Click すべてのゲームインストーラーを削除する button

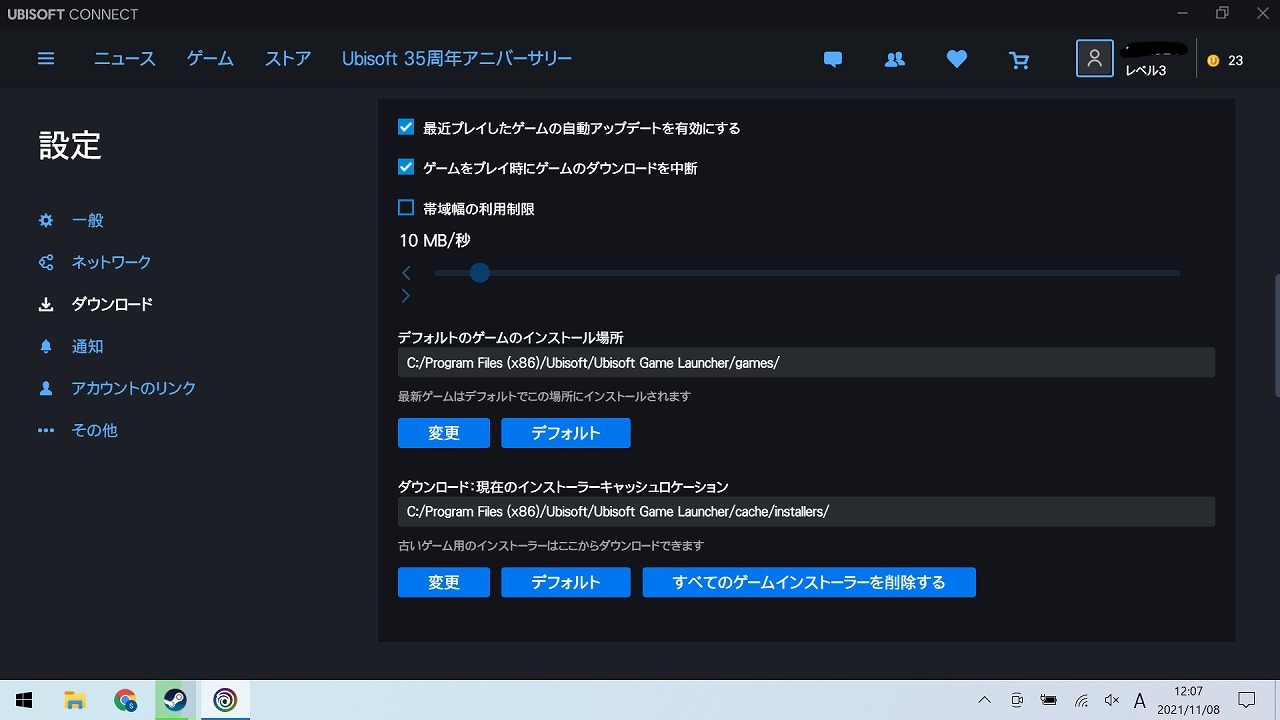tap(809, 582)
